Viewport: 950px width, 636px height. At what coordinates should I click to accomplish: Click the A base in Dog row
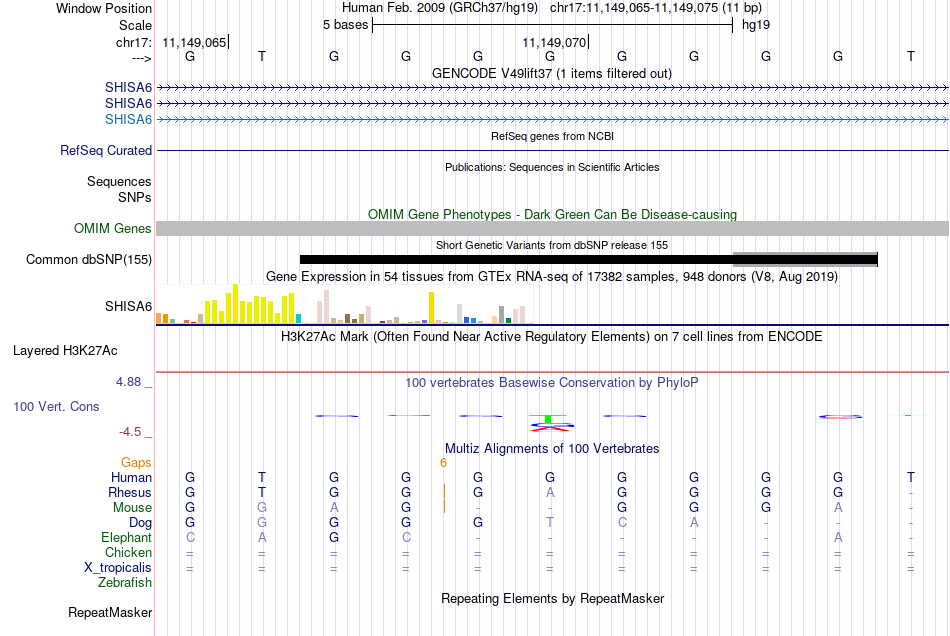(x=694, y=522)
